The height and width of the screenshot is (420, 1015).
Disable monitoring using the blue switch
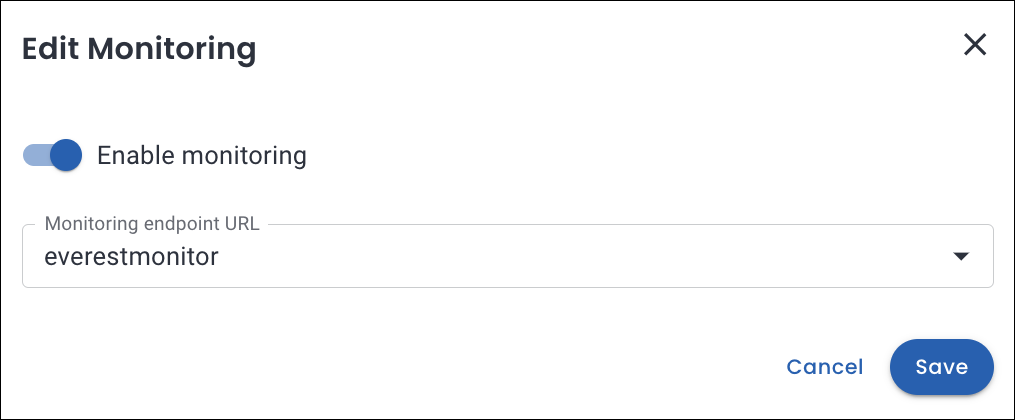coord(52,155)
